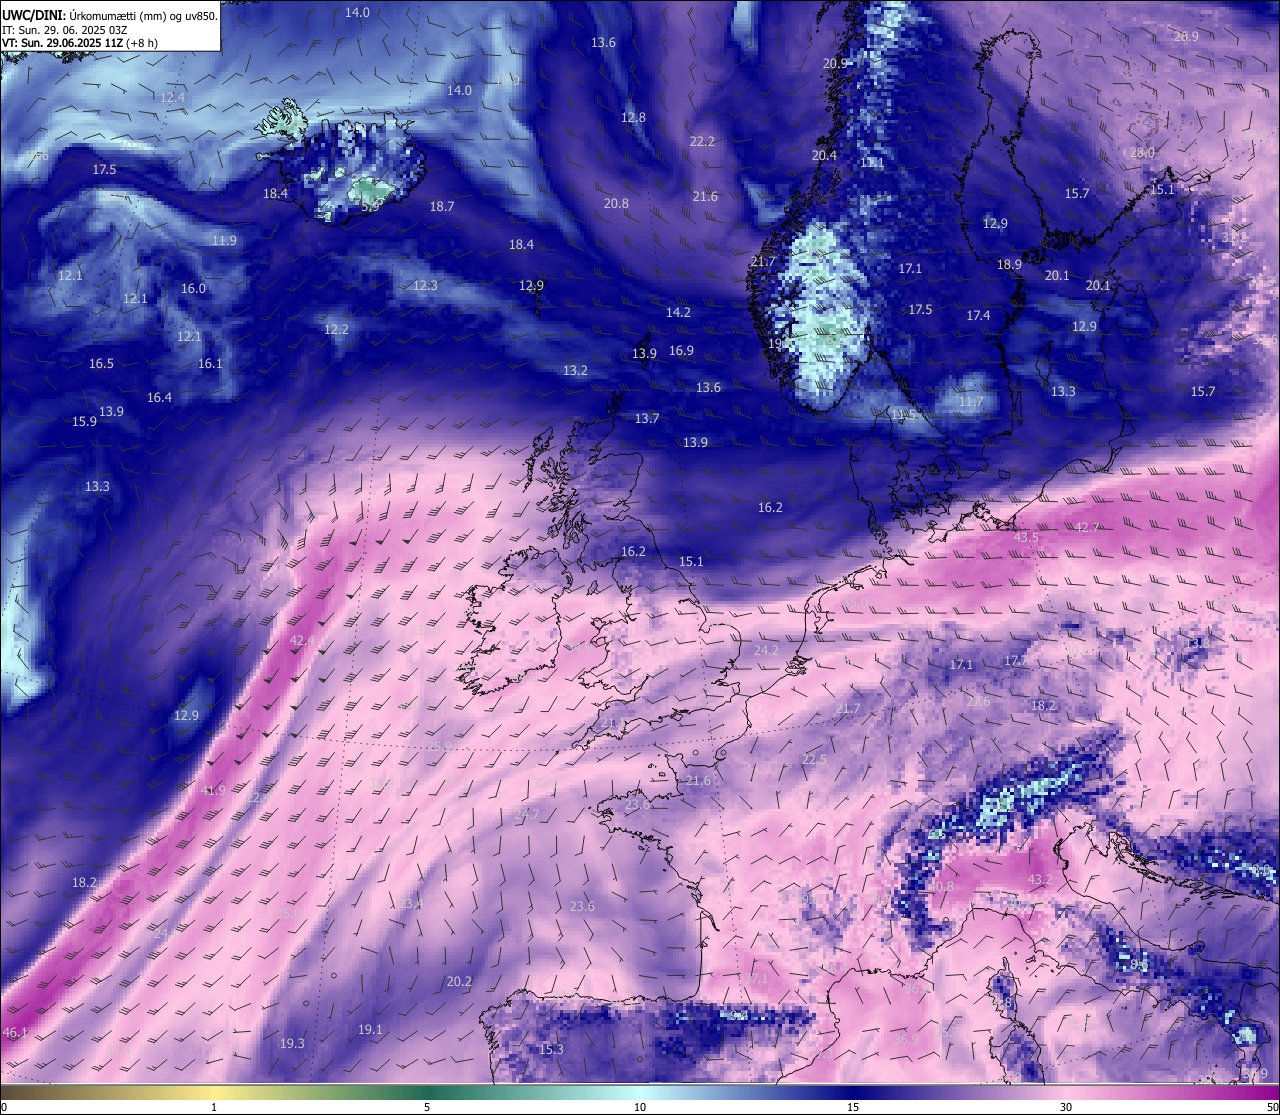The image size is (1280, 1115).
Task: Click the map value '16.9'
Action: (x=681, y=350)
